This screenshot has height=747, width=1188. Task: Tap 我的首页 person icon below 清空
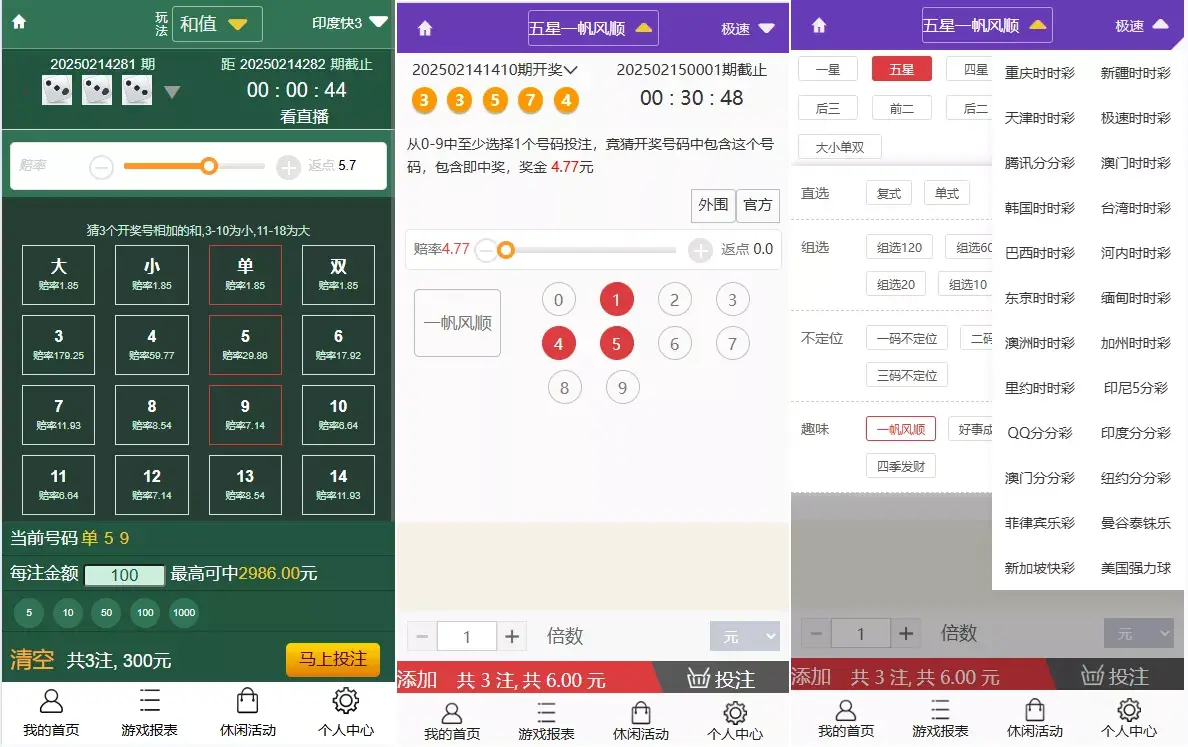point(51,701)
